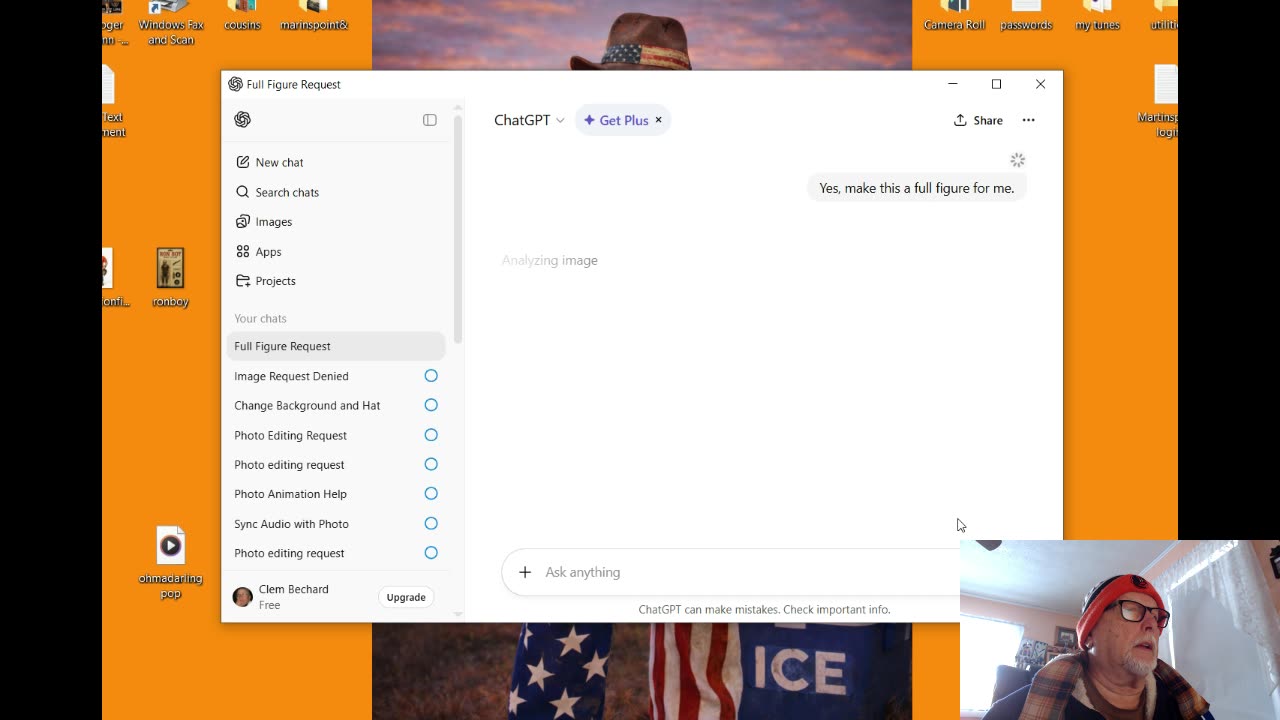Dismiss the Get Plus badge
The image size is (1280, 720).
[658, 120]
